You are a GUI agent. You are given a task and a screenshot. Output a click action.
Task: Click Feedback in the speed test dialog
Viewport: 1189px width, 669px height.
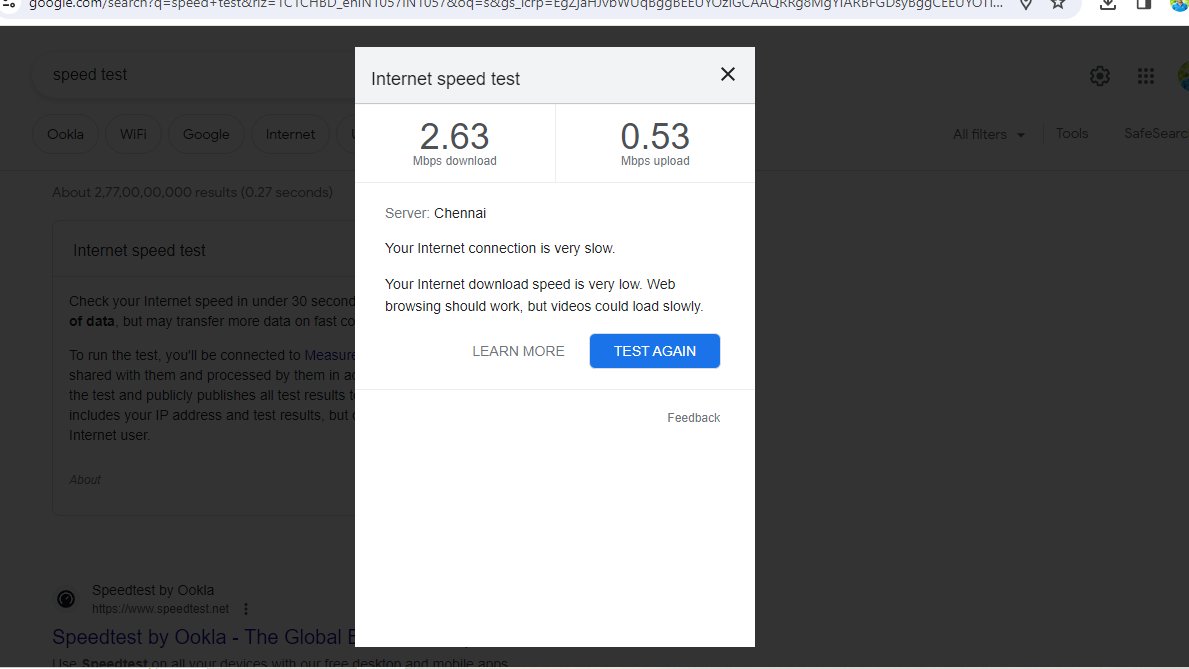coord(693,418)
